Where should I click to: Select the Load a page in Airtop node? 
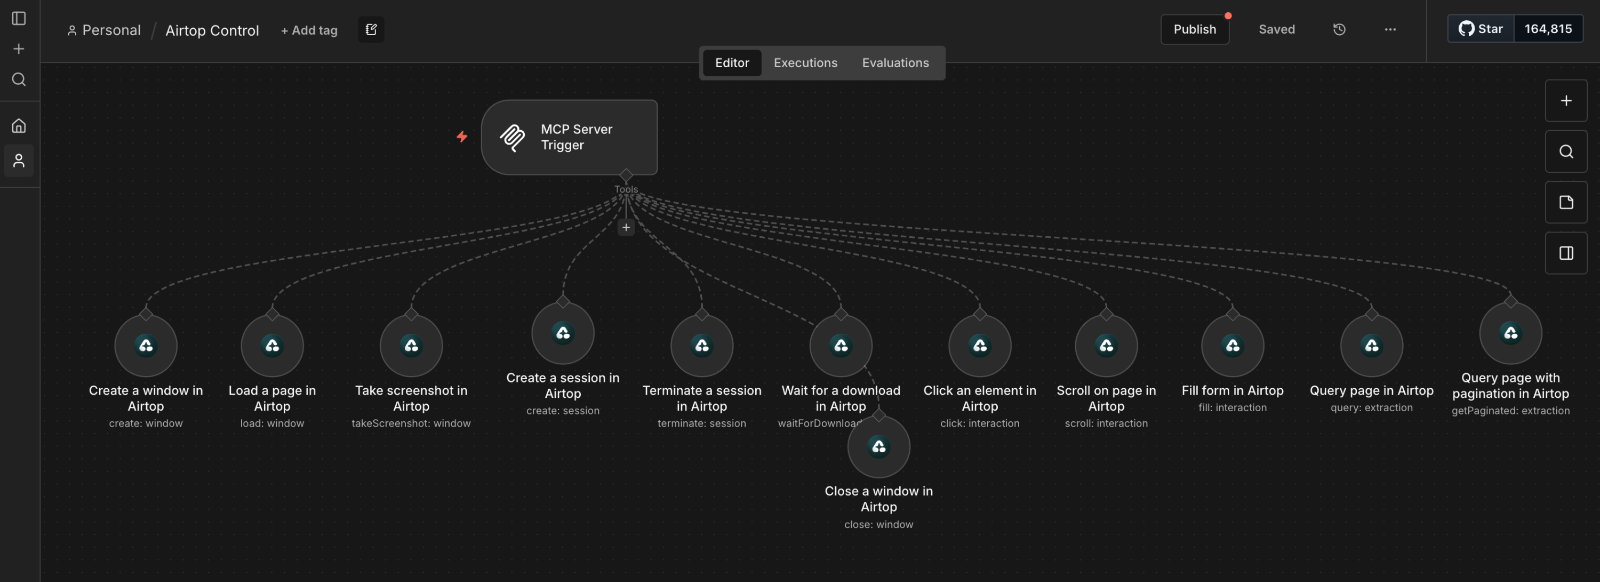272,346
